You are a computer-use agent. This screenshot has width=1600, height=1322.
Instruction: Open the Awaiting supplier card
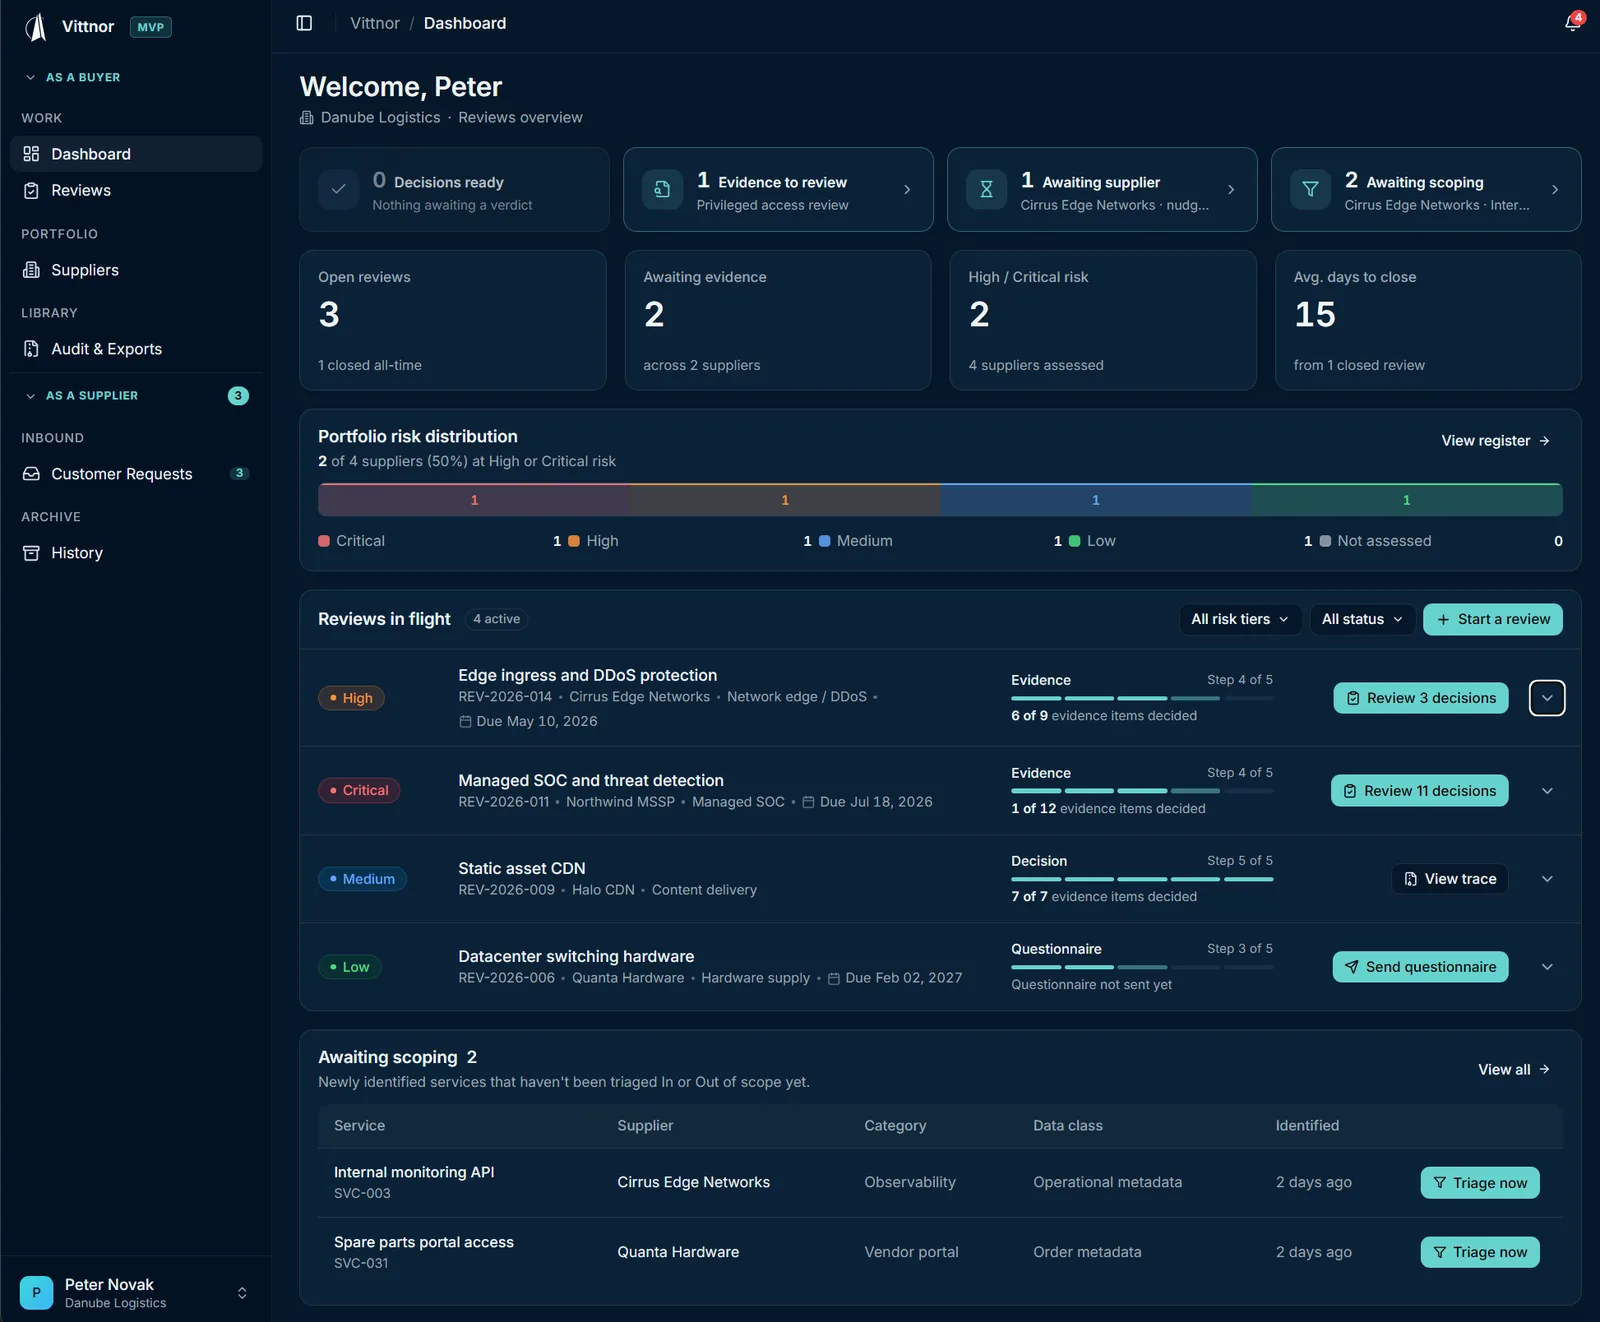[1102, 190]
